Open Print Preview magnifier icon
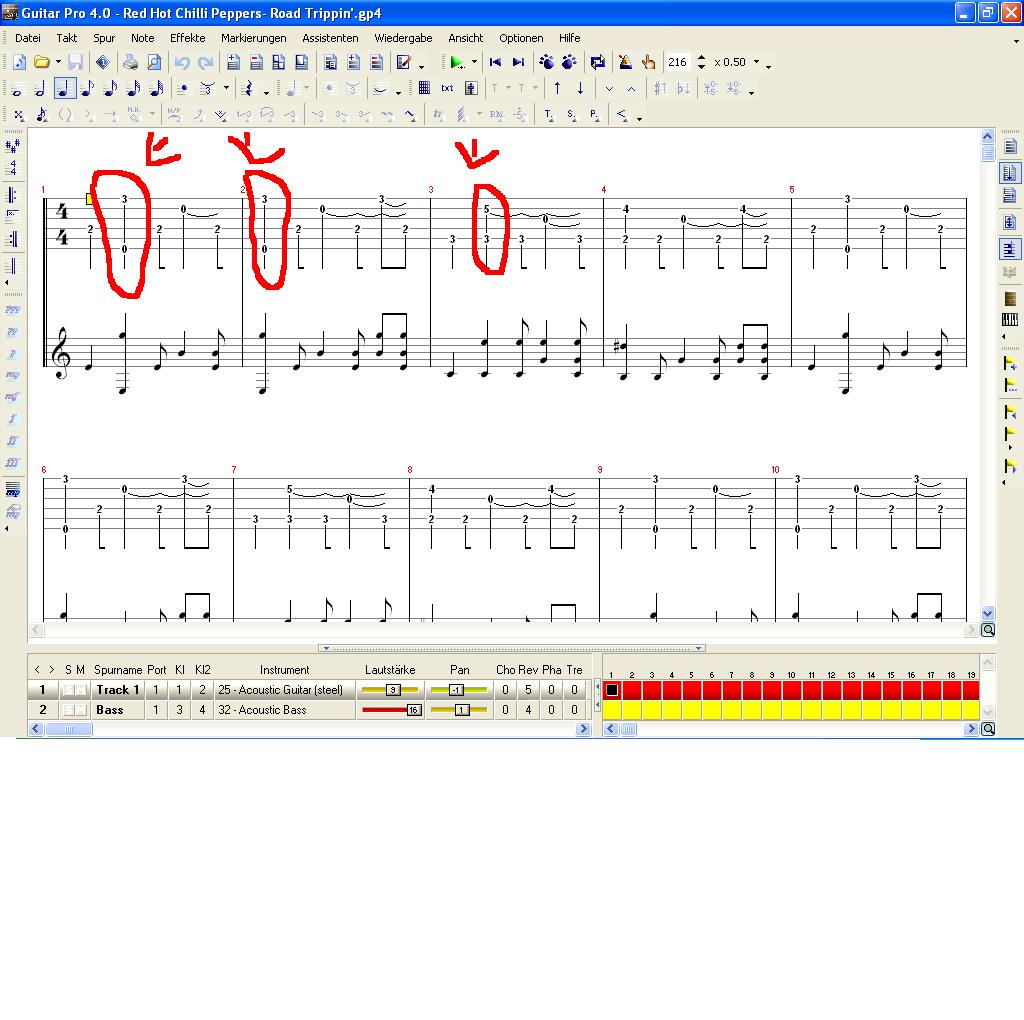 click(154, 62)
